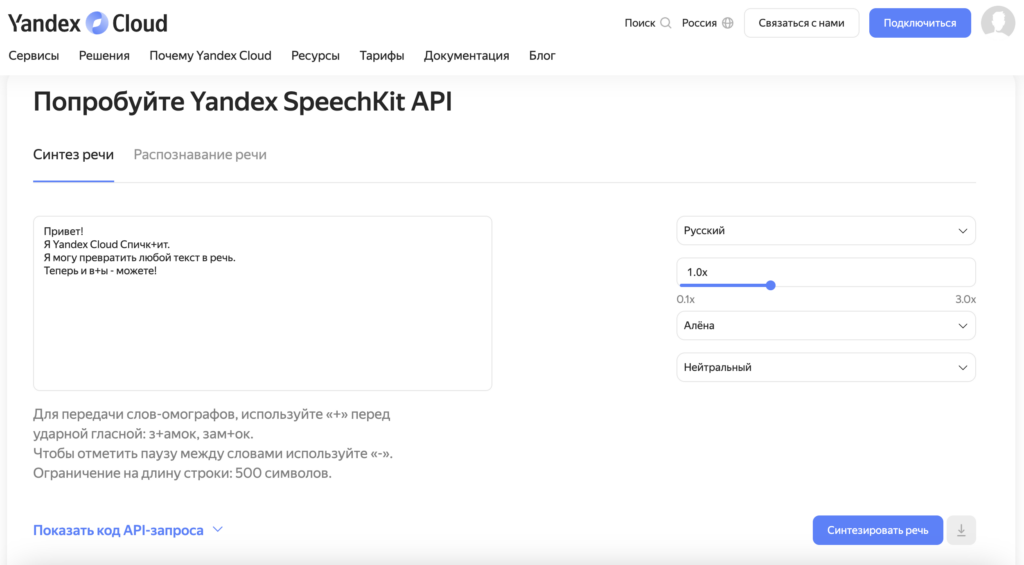Click the globe region icon
1024x565 pixels.
point(727,23)
